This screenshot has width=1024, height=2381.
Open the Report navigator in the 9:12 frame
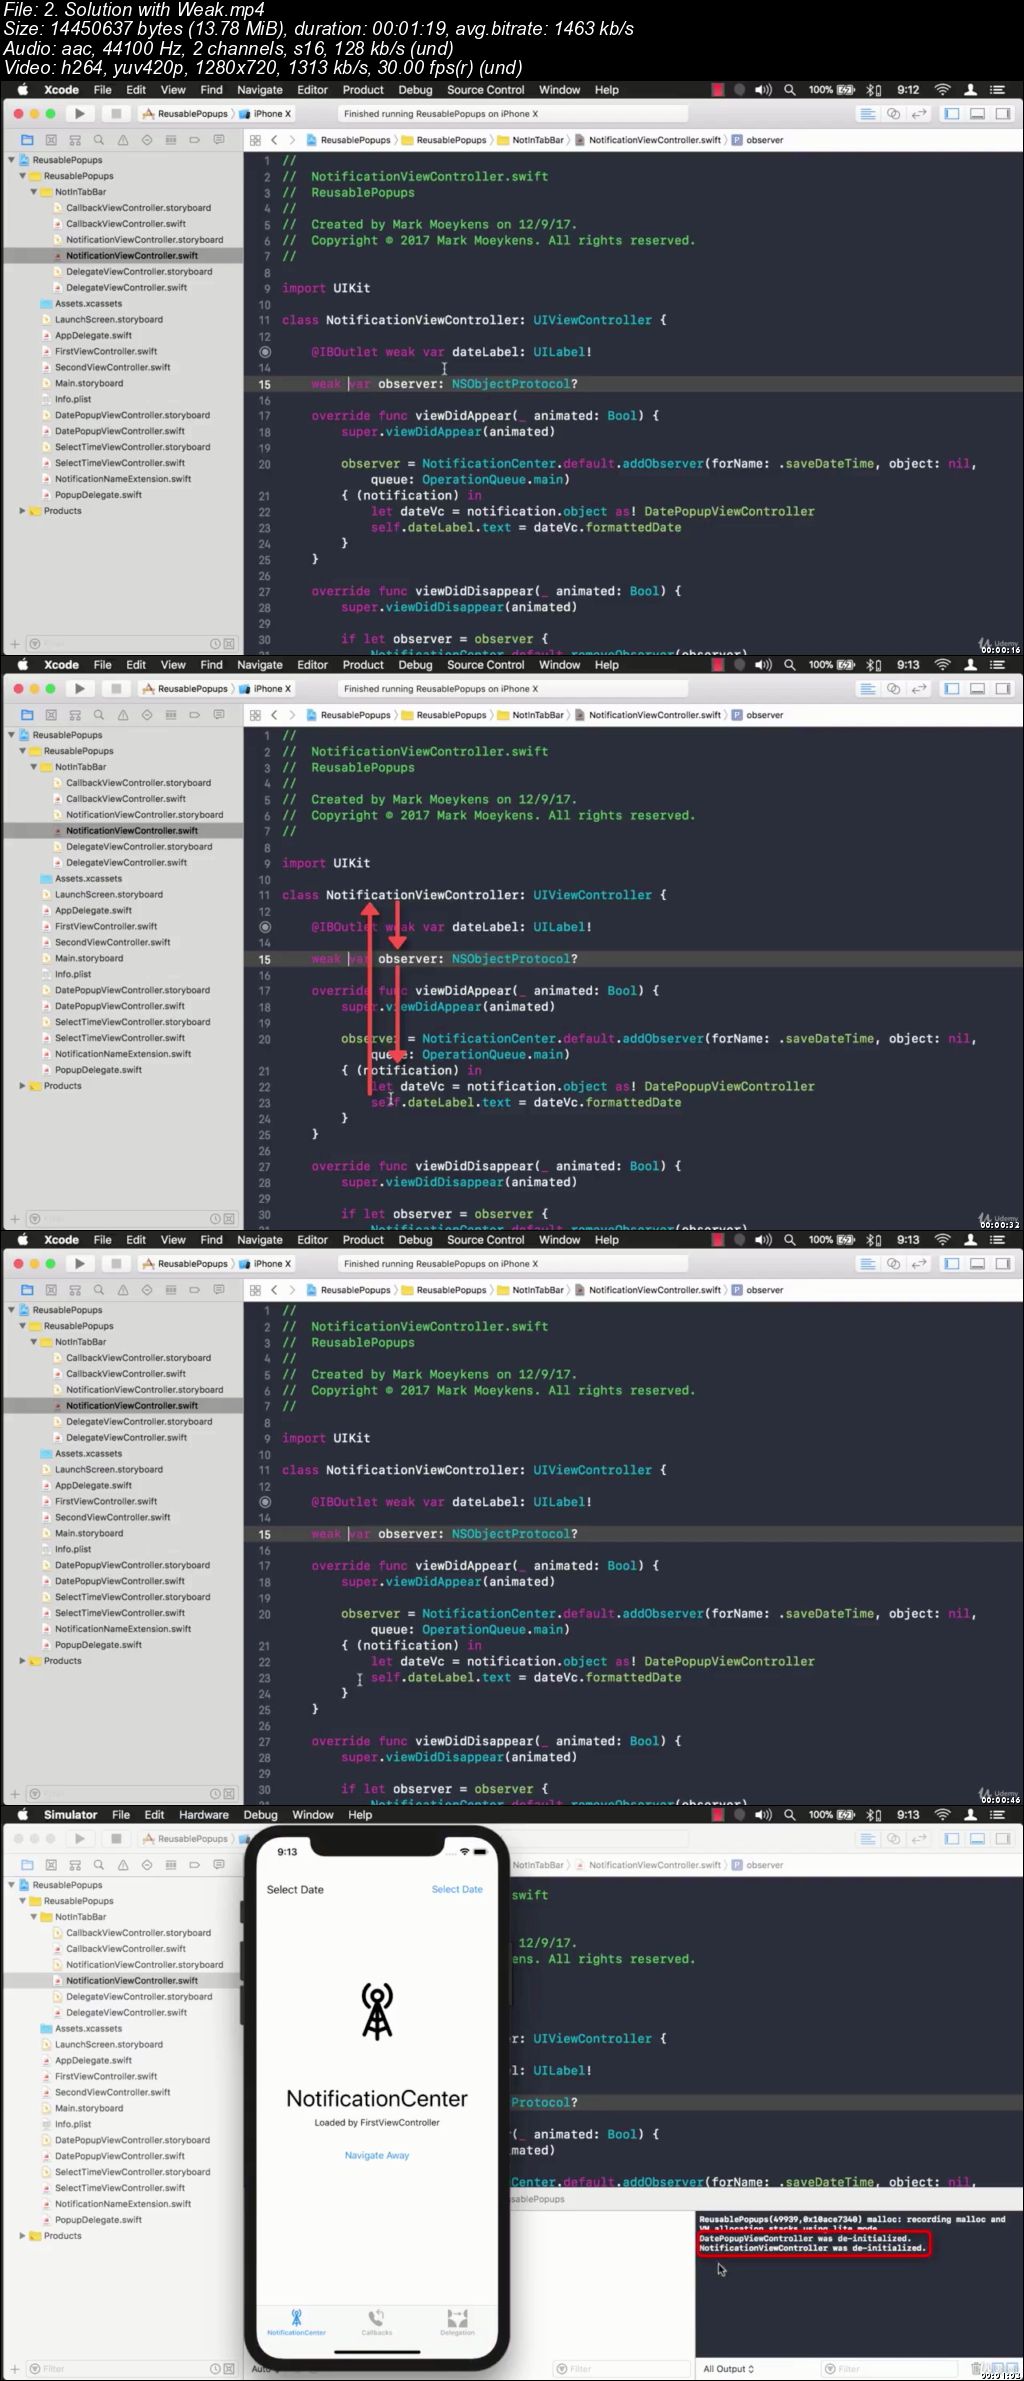(x=219, y=140)
